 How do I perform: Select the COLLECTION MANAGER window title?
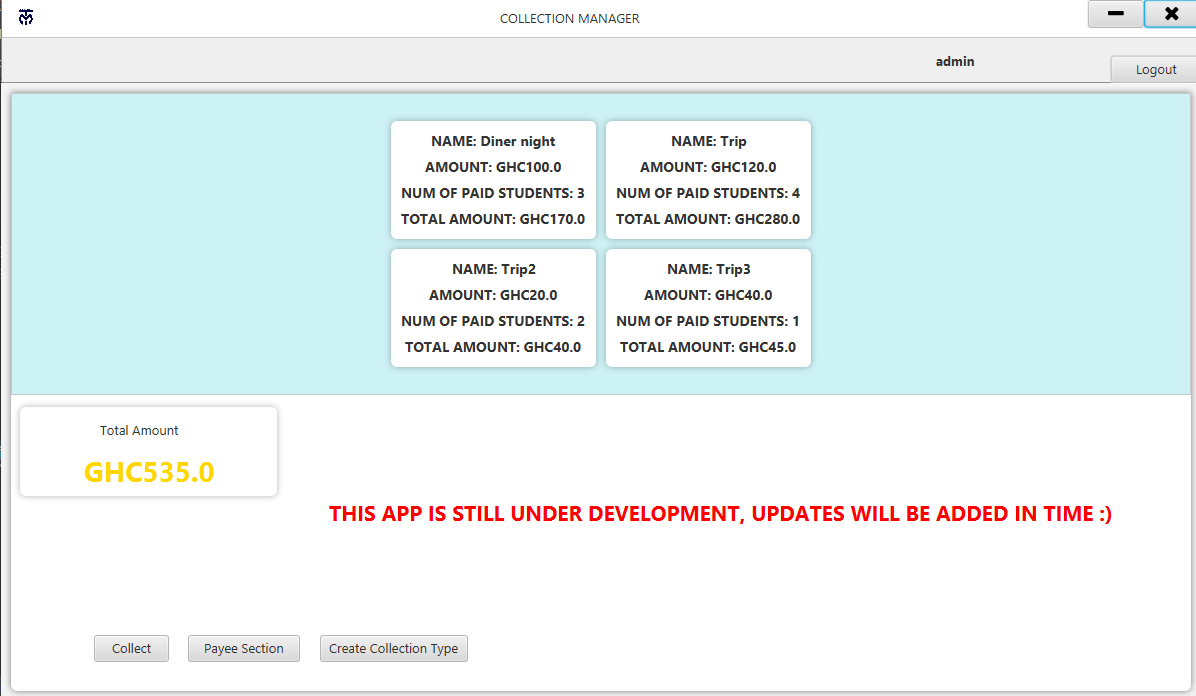click(569, 19)
